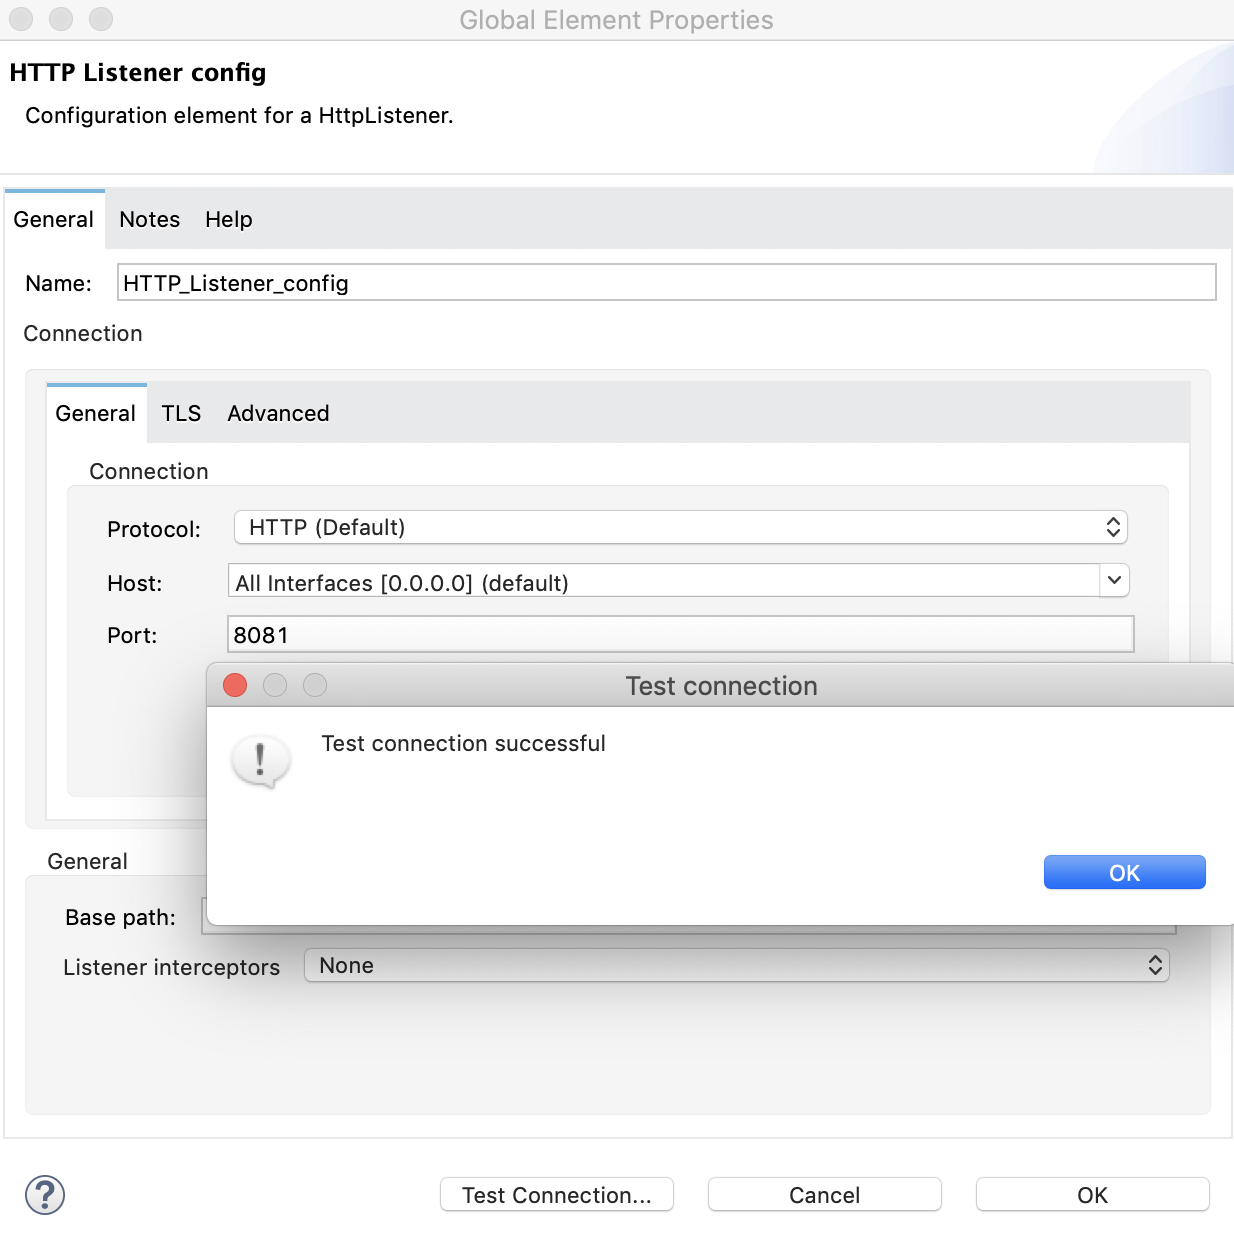Open the Protocol dropdown stepper arrows
Screen dimensions: 1234x1245
[x=1112, y=527]
